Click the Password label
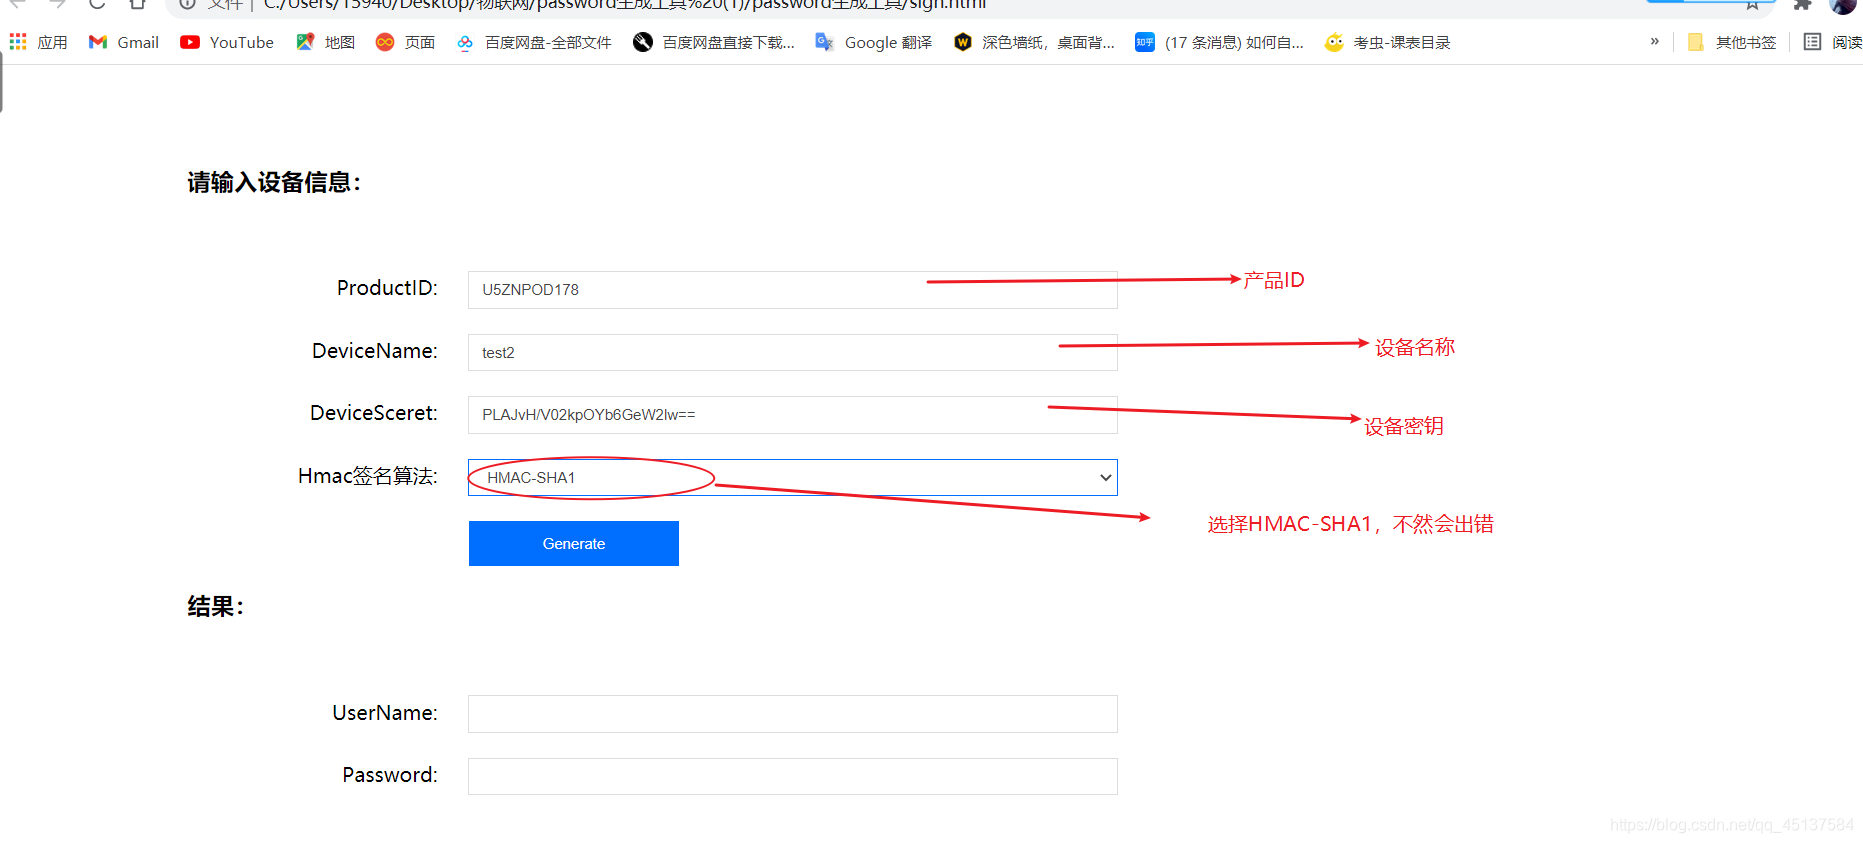 click(x=390, y=775)
